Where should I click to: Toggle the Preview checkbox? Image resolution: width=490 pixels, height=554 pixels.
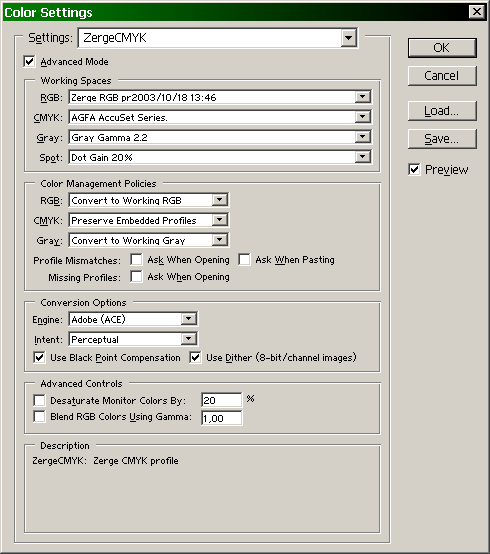414,170
